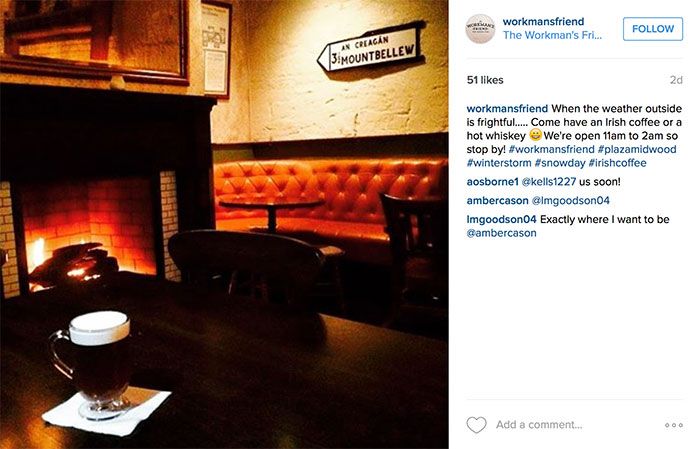Open commenter lmgoodson04's profile
The height and width of the screenshot is (449, 700).
(501, 219)
